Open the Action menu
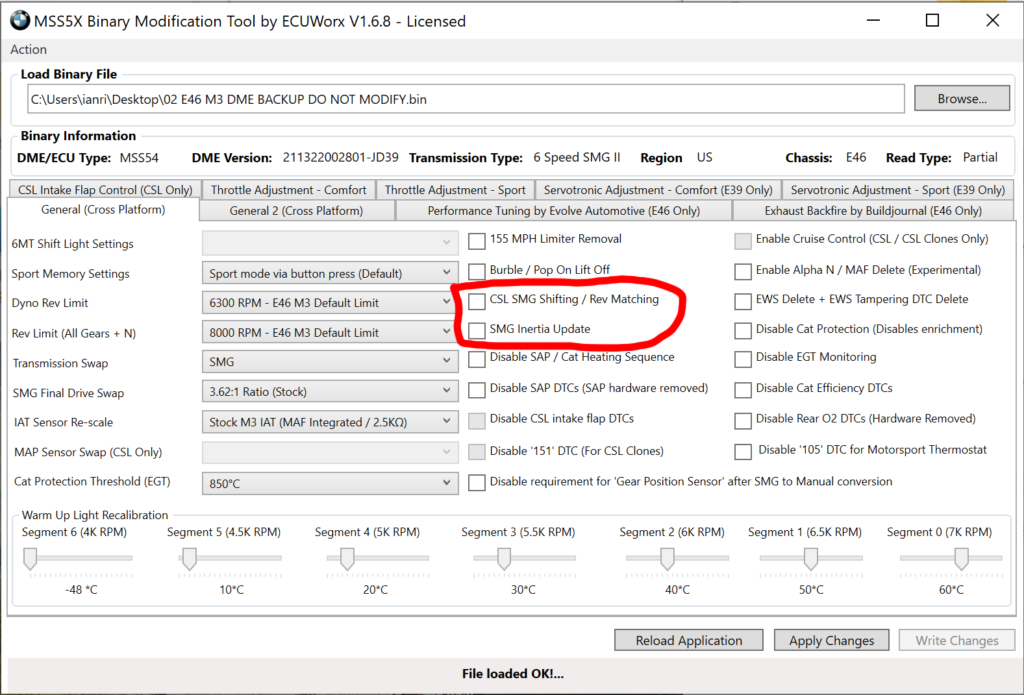Image resolution: width=1024 pixels, height=695 pixels. [28, 50]
